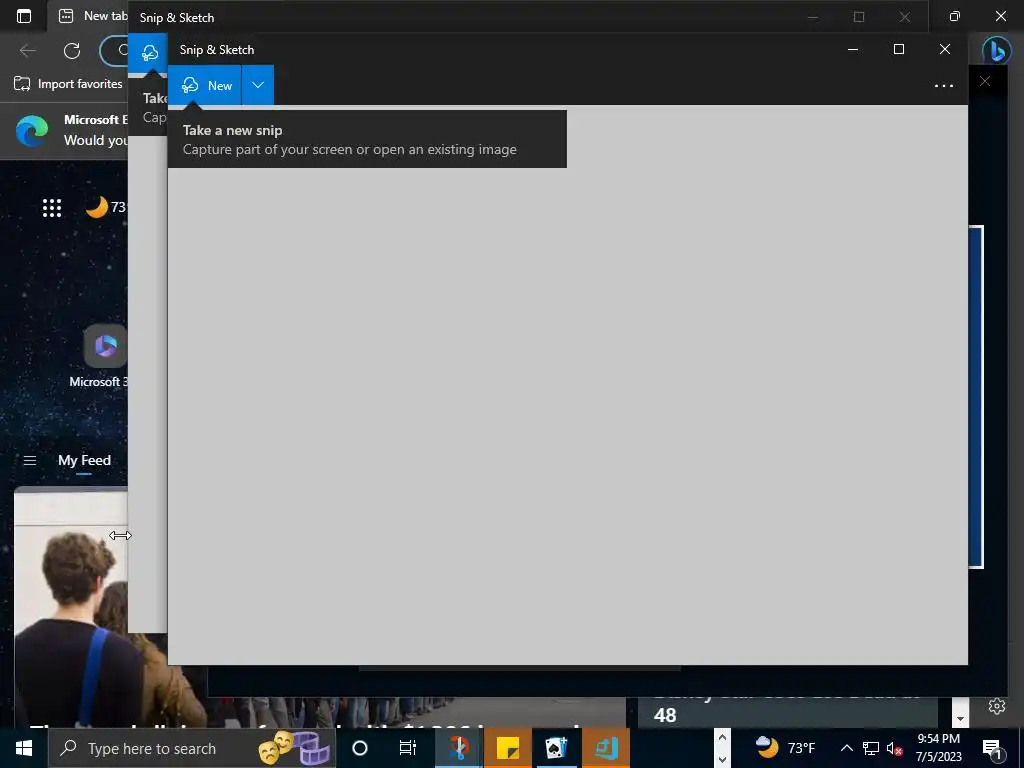
Task: Minimize the front Snip & Sketch window
Action: [x=853, y=50]
